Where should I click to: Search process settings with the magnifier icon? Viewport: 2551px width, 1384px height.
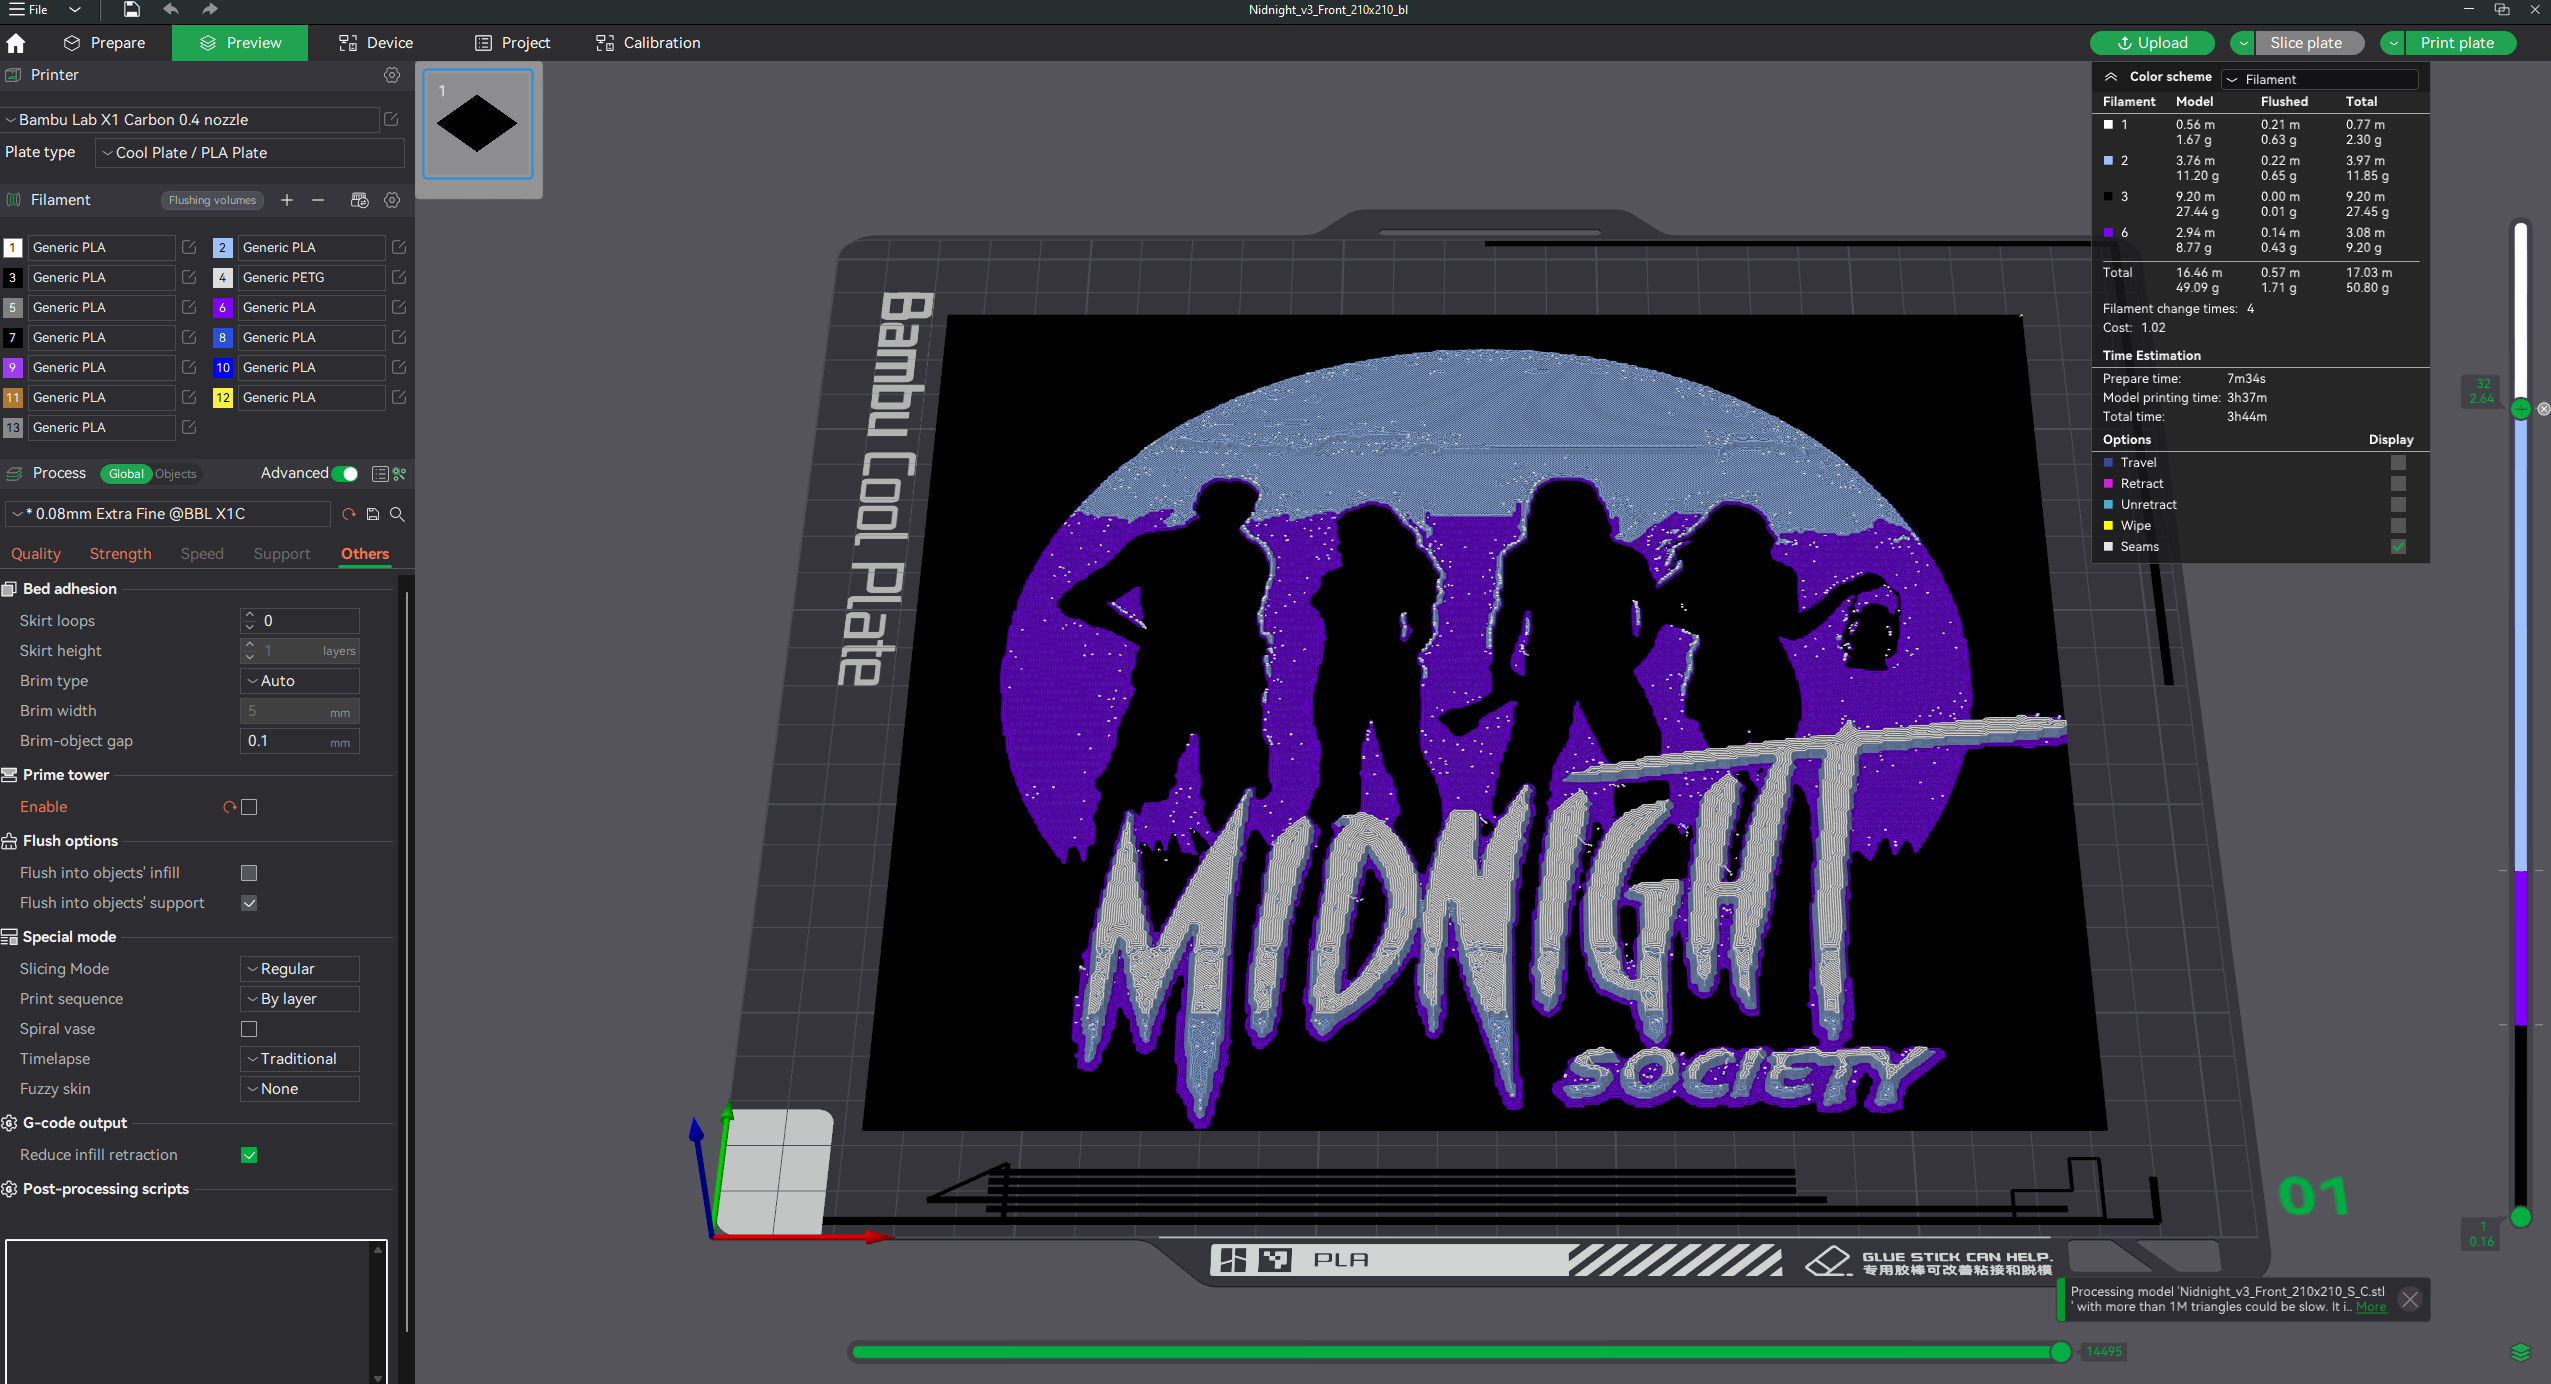(397, 513)
